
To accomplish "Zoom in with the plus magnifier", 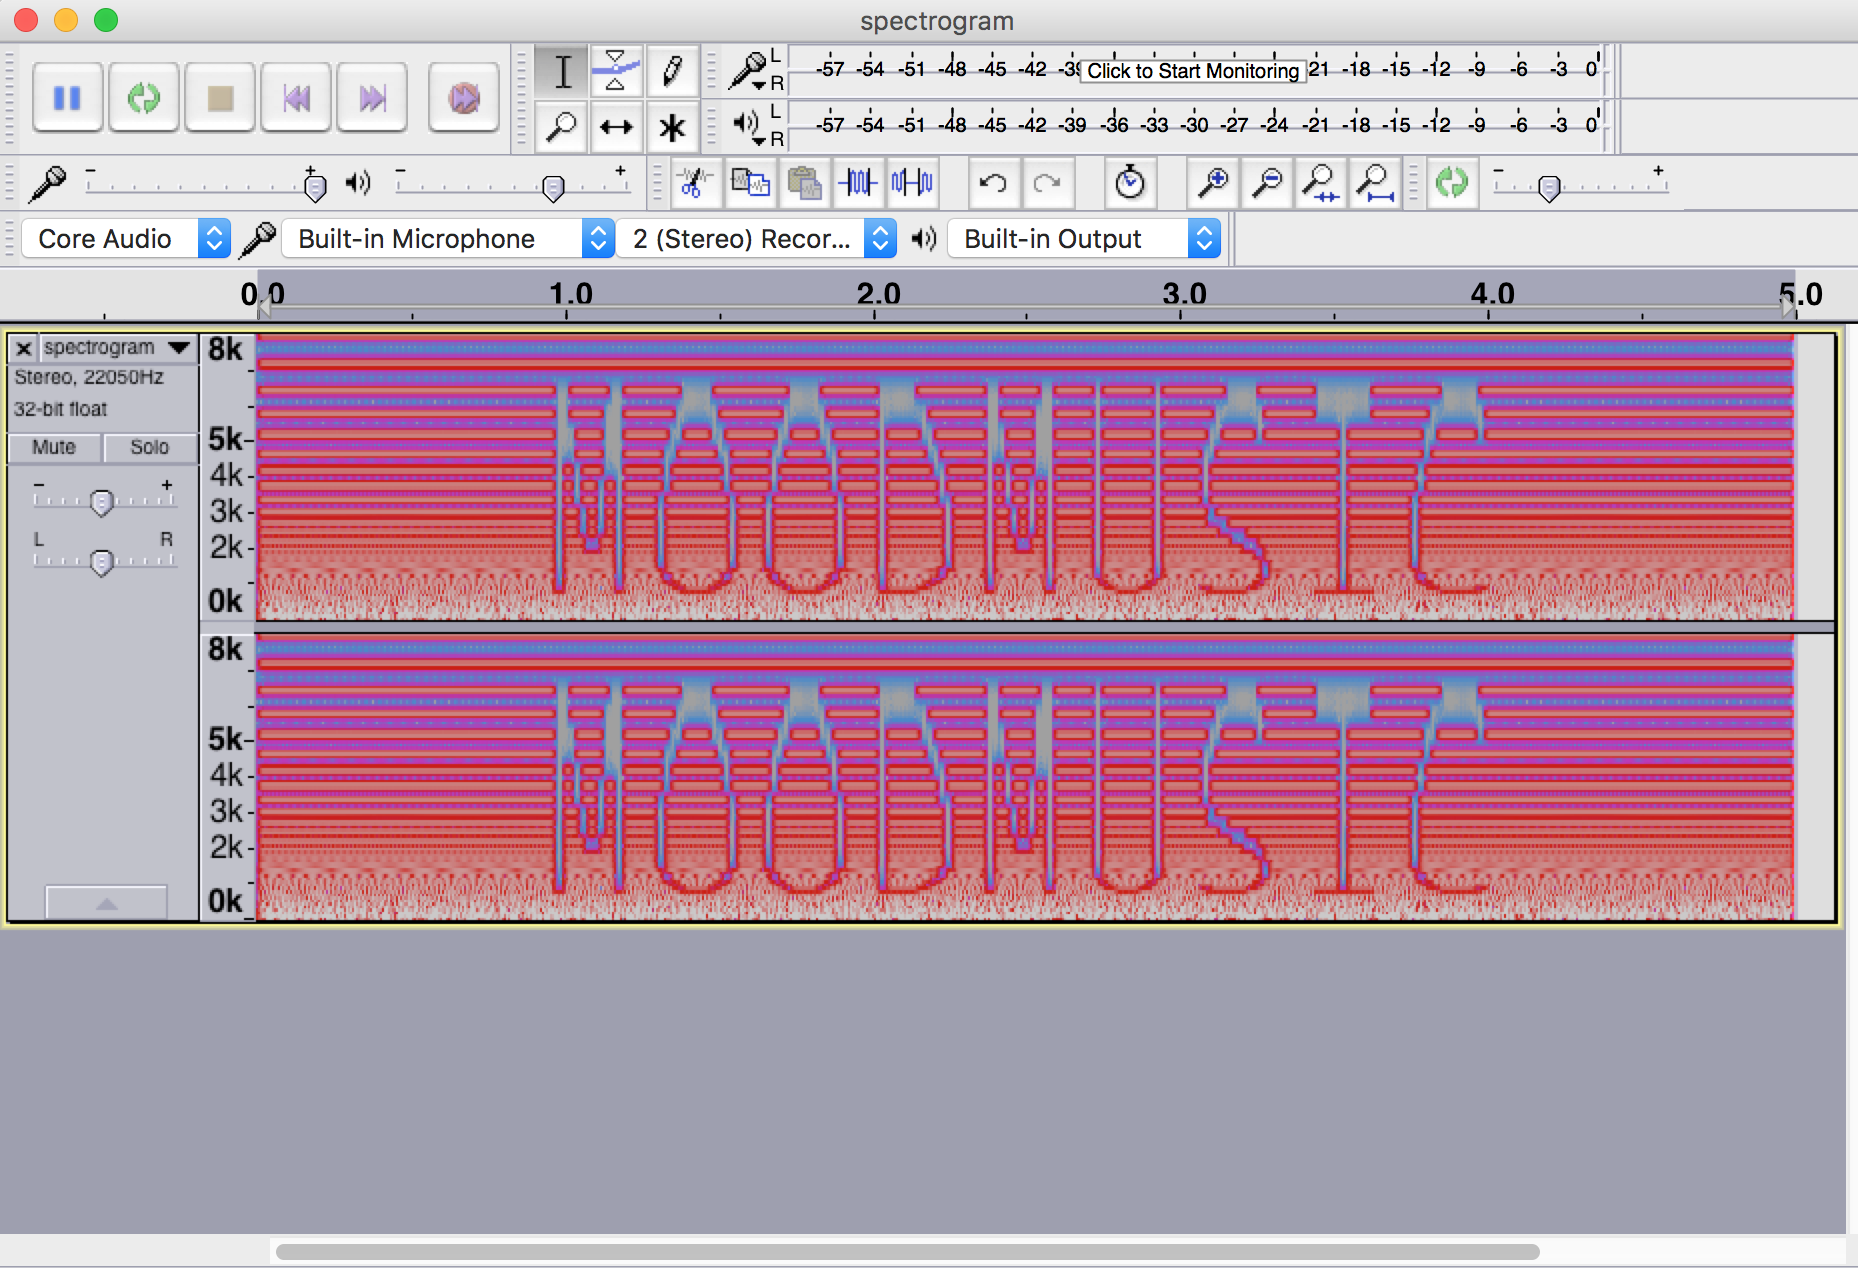I will pyautogui.click(x=1213, y=183).
